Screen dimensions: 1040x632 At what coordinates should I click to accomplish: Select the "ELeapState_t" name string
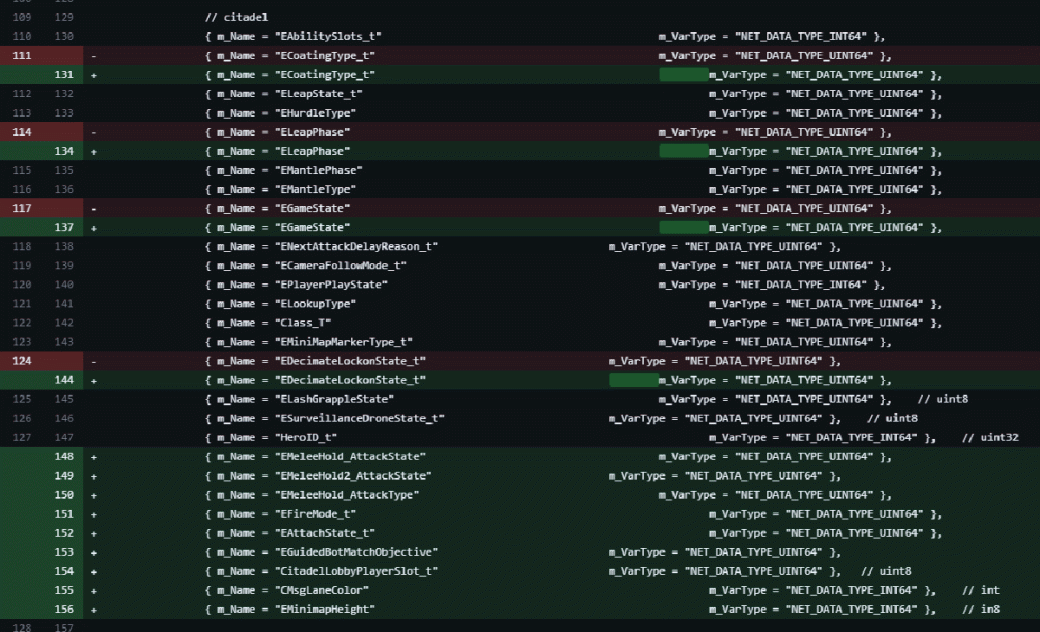pyautogui.click(x=318, y=94)
